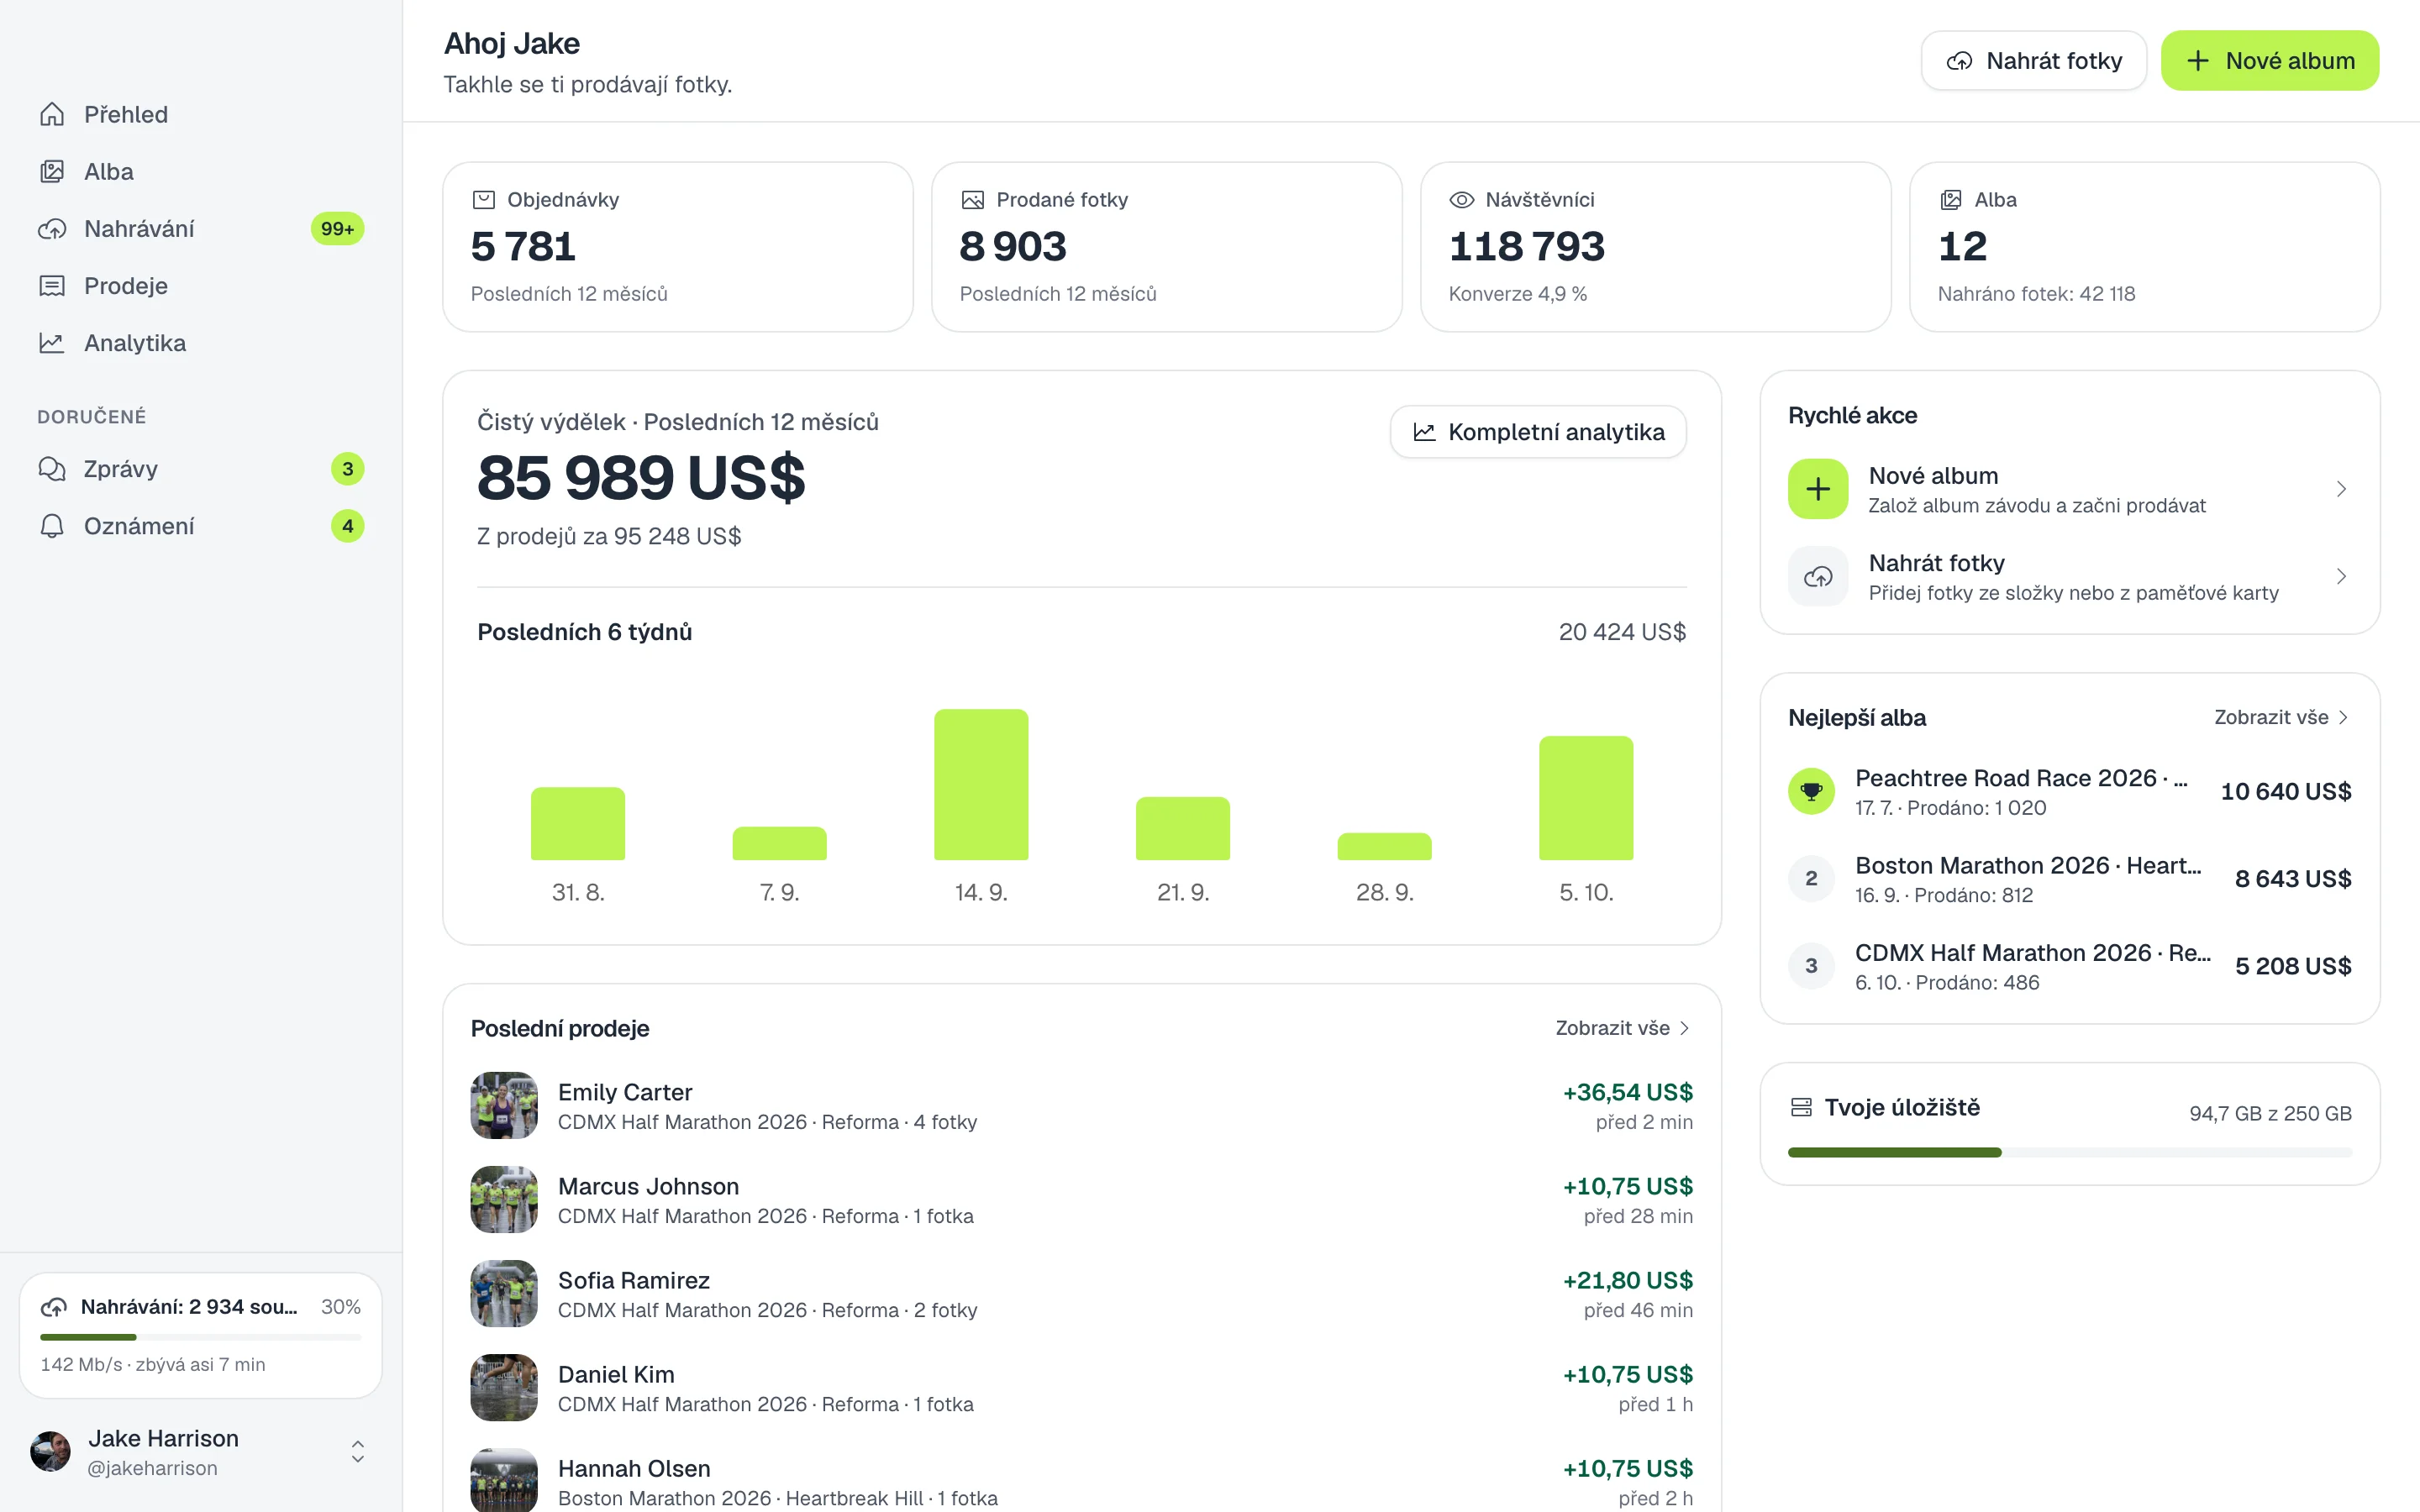Expand the Jake Harrison account switcher chevrons
Viewport: 2420px width, 1512px height.
click(x=357, y=1452)
